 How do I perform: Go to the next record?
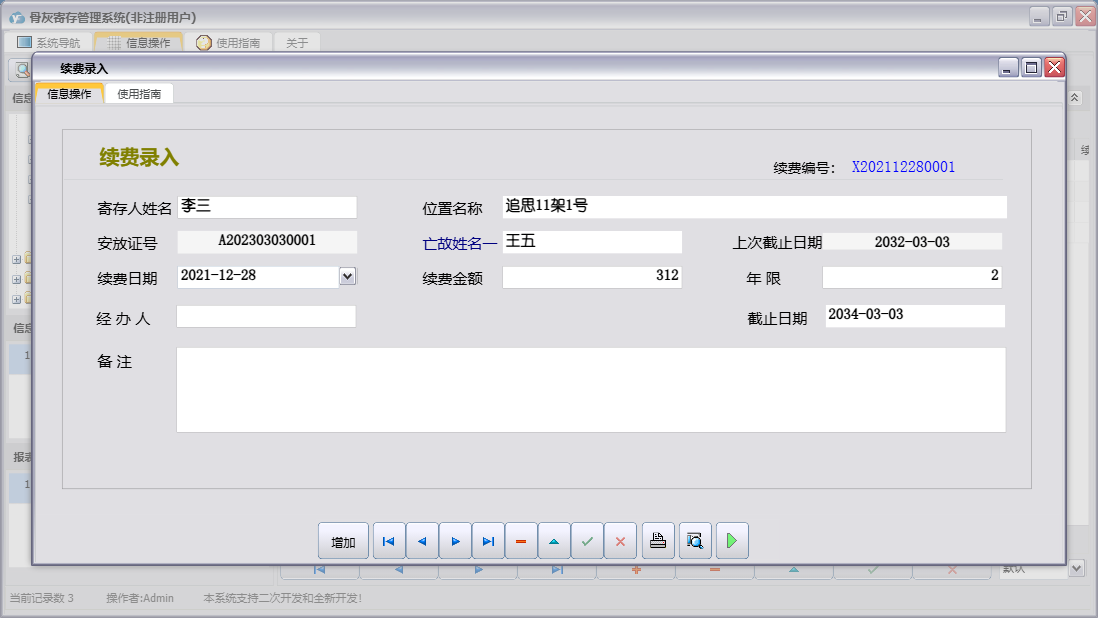[x=455, y=541]
